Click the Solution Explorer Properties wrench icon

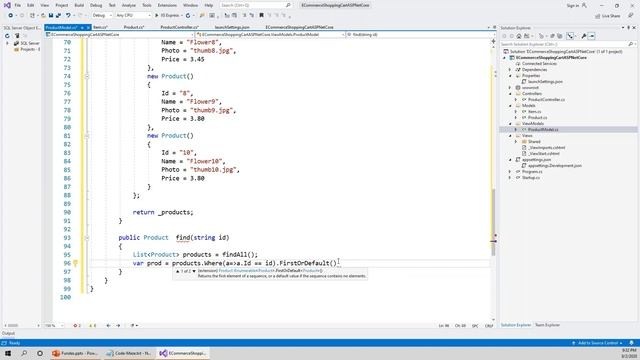(x=584, y=36)
